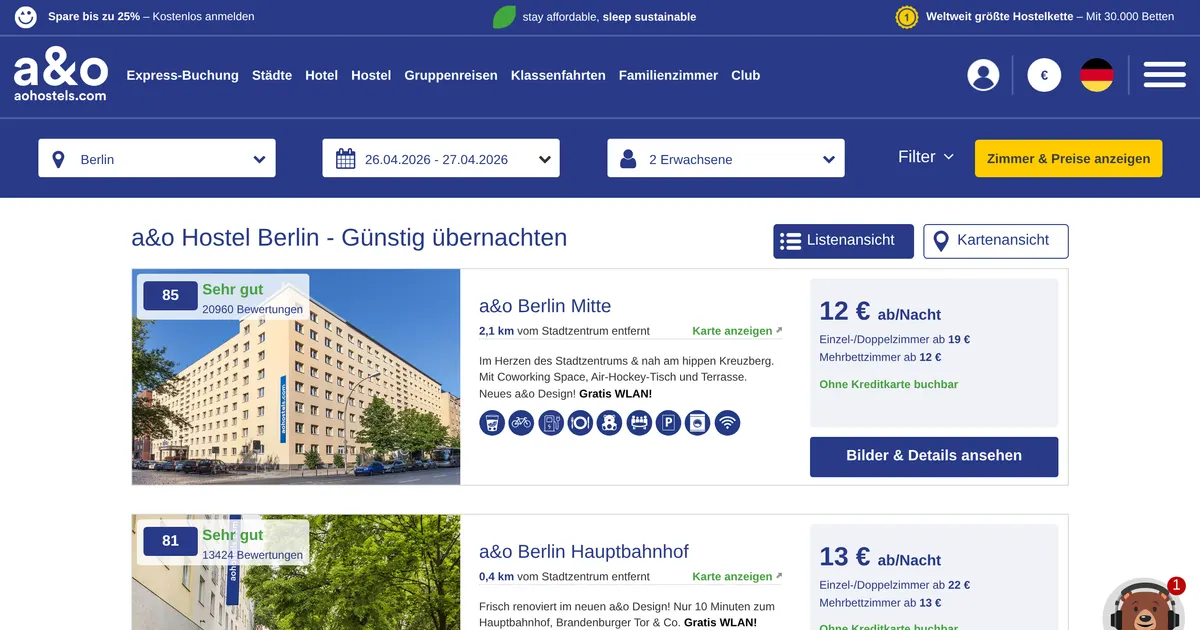Viewport: 1200px width, 630px height.
Task: Click a&o Berlin Hauptbahnhof photo
Action: click(296, 573)
